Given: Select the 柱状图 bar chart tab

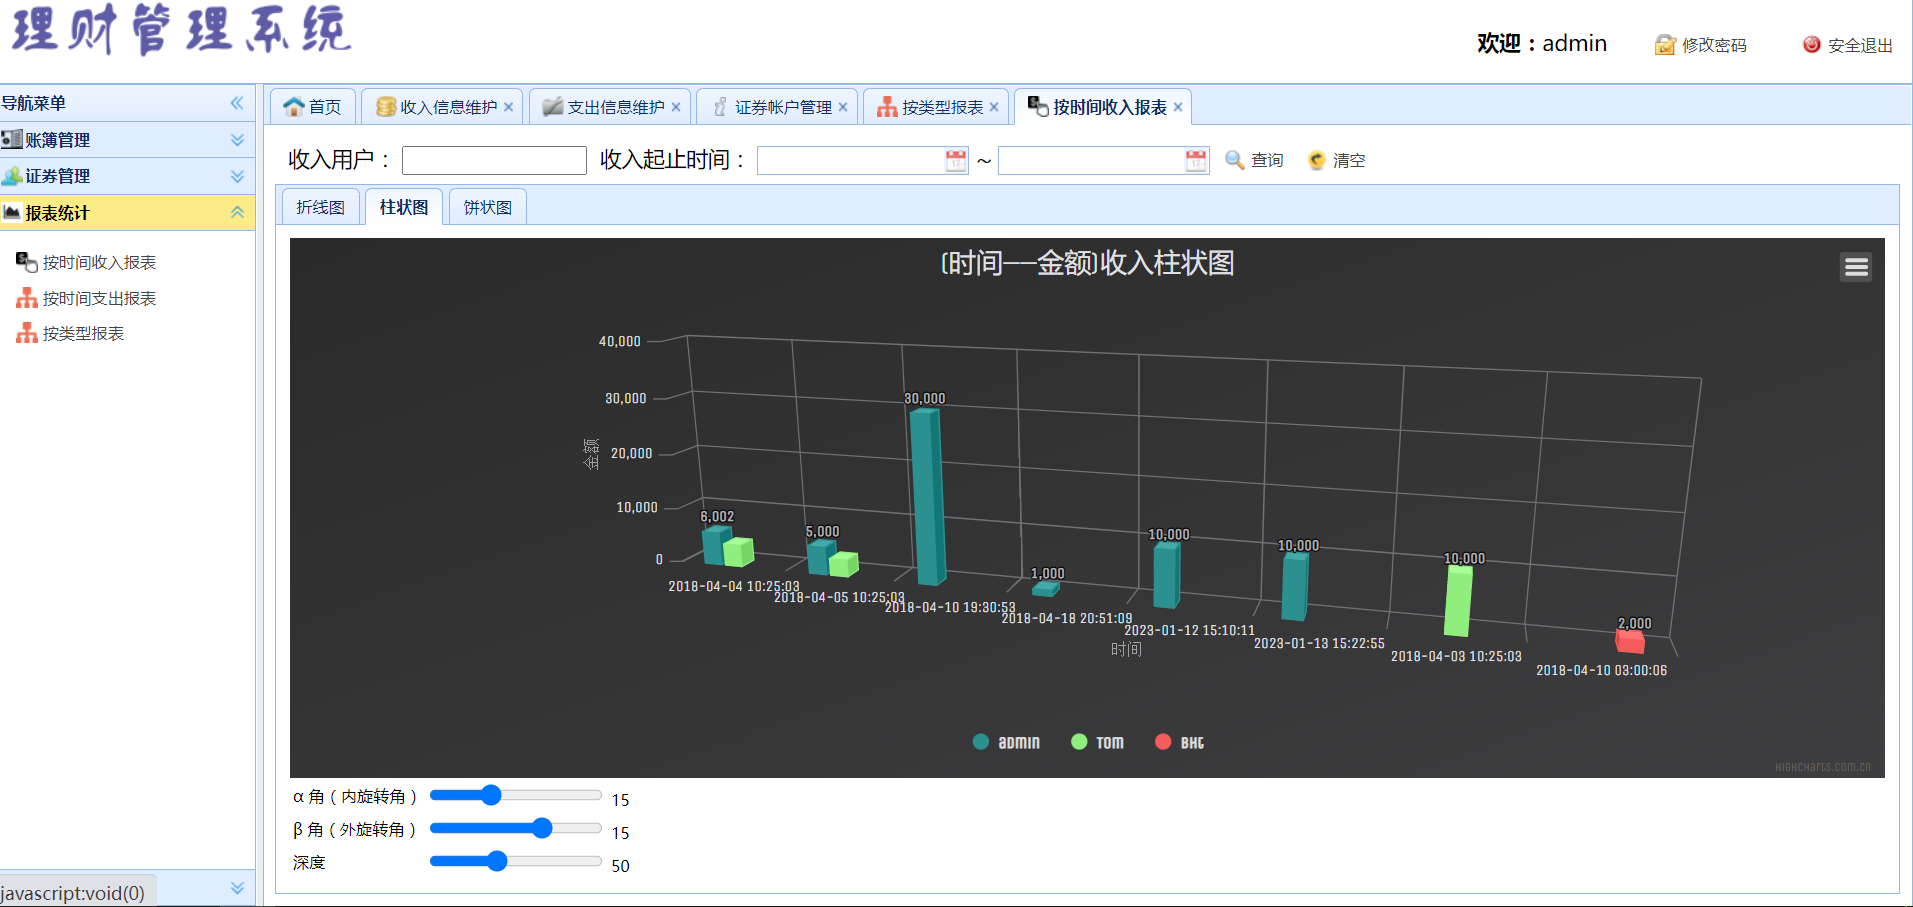Looking at the screenshot, I should (x=404, y=207).
